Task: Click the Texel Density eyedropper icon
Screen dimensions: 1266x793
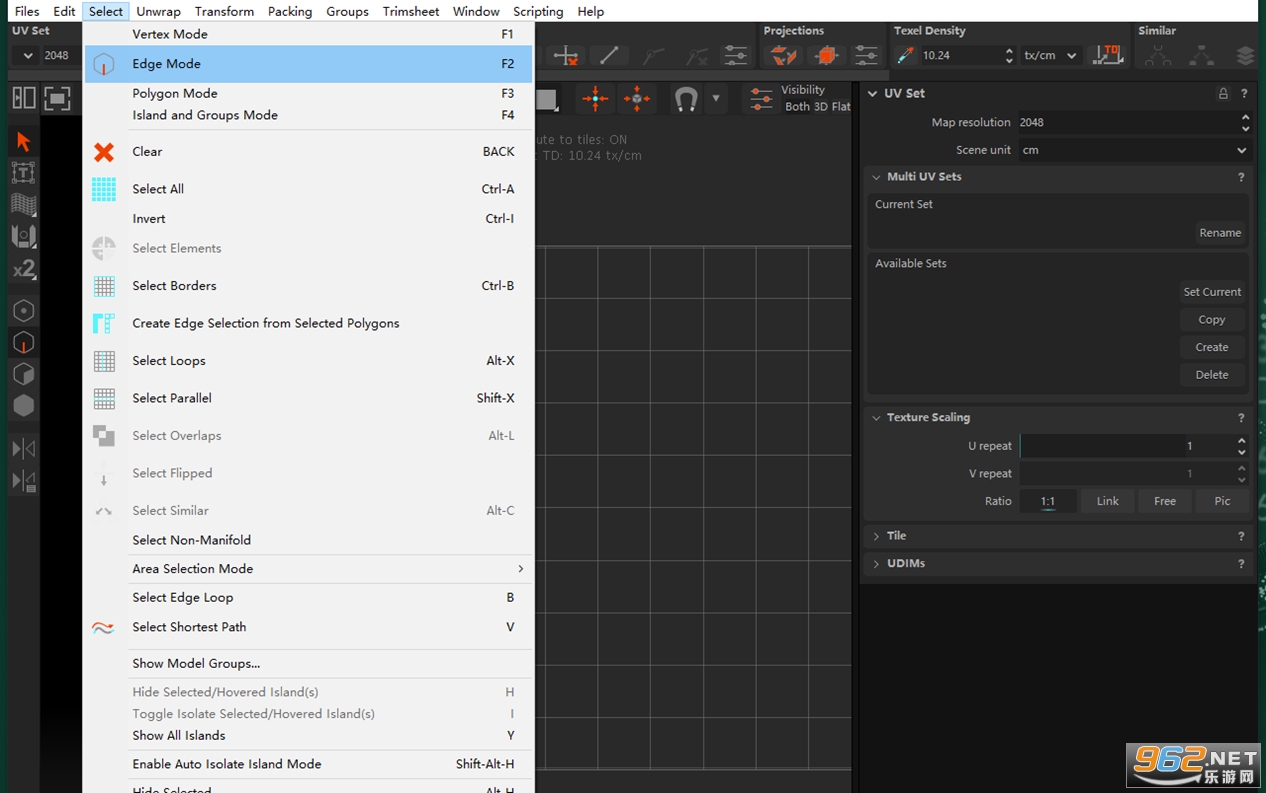Action: 906,56
